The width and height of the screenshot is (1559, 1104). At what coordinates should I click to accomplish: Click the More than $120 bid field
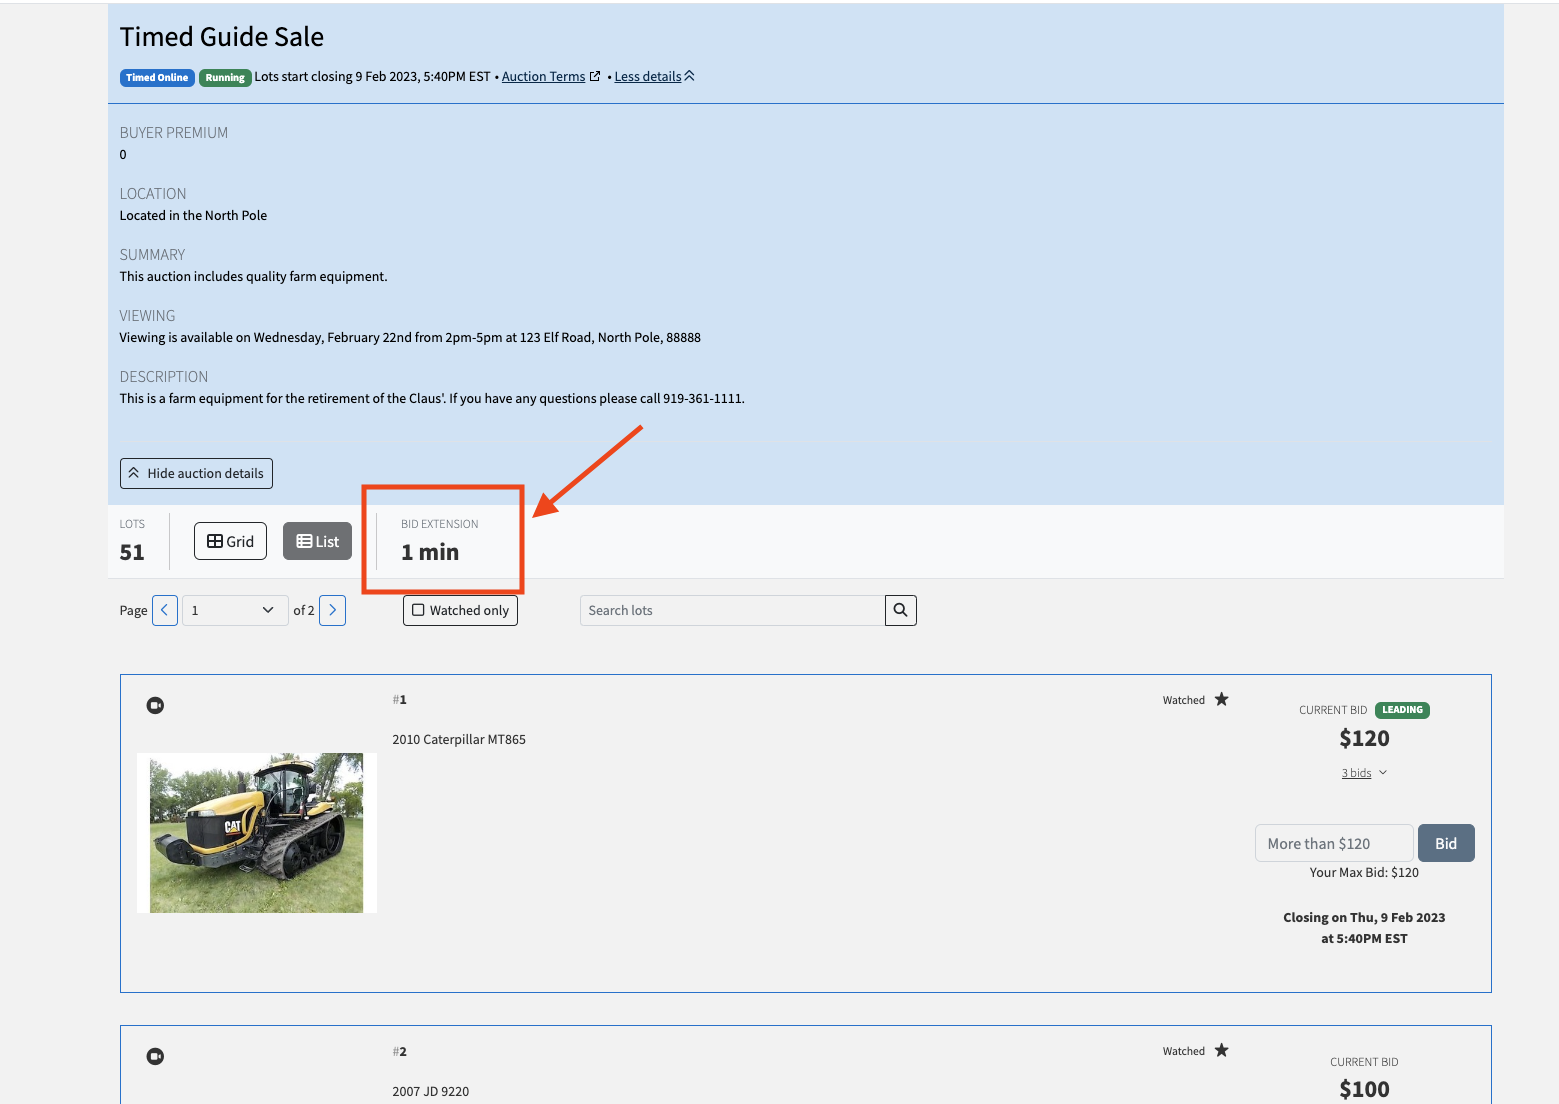1333,843
